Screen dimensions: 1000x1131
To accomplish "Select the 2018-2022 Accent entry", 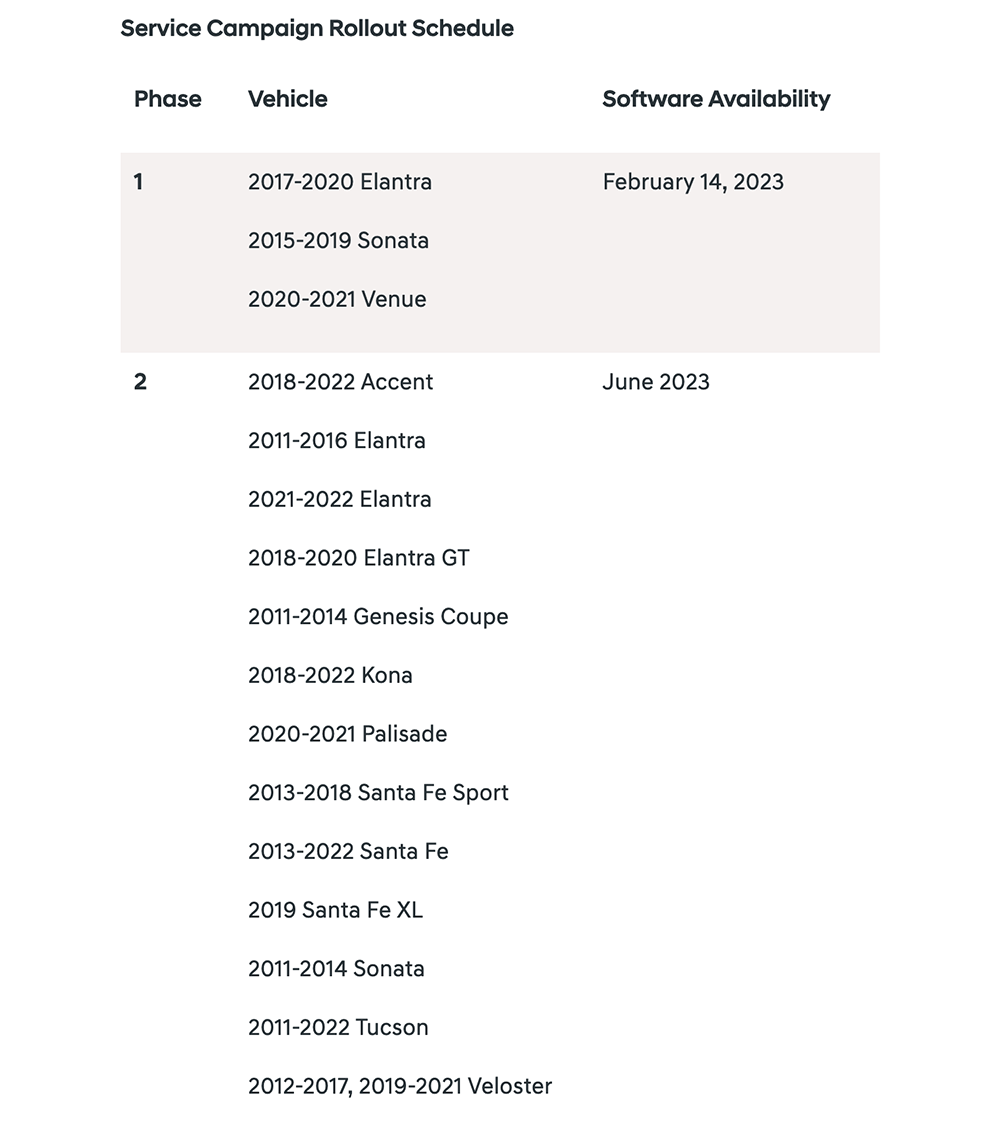I will [341, 382].
